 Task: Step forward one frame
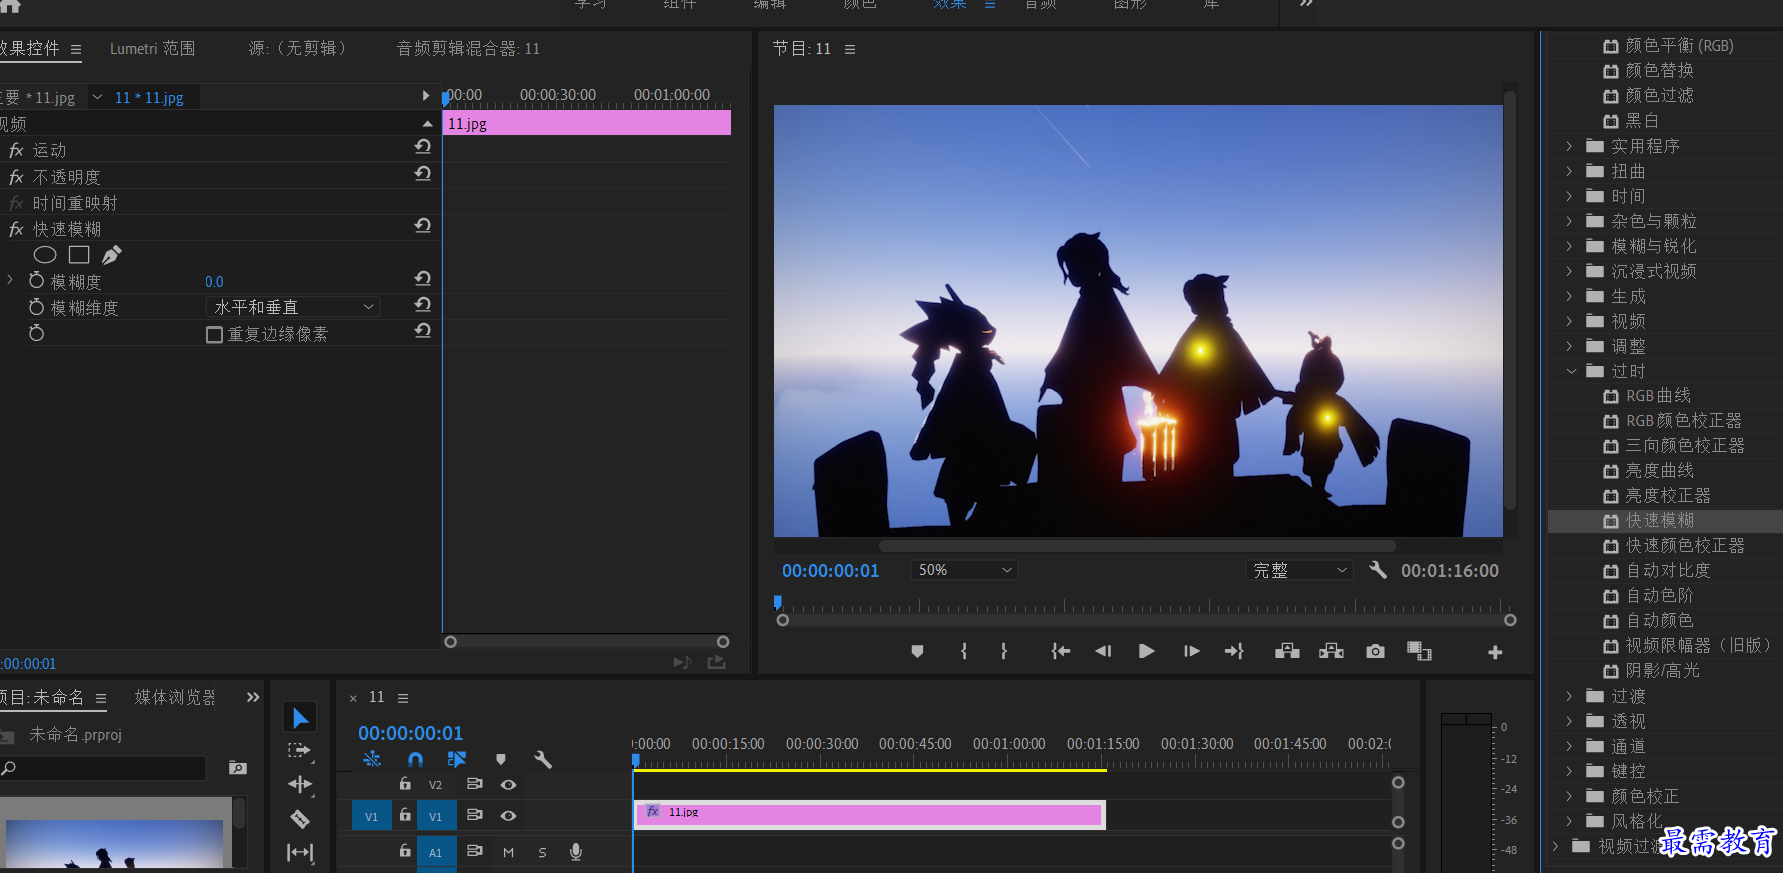[x=1191, y=651]
